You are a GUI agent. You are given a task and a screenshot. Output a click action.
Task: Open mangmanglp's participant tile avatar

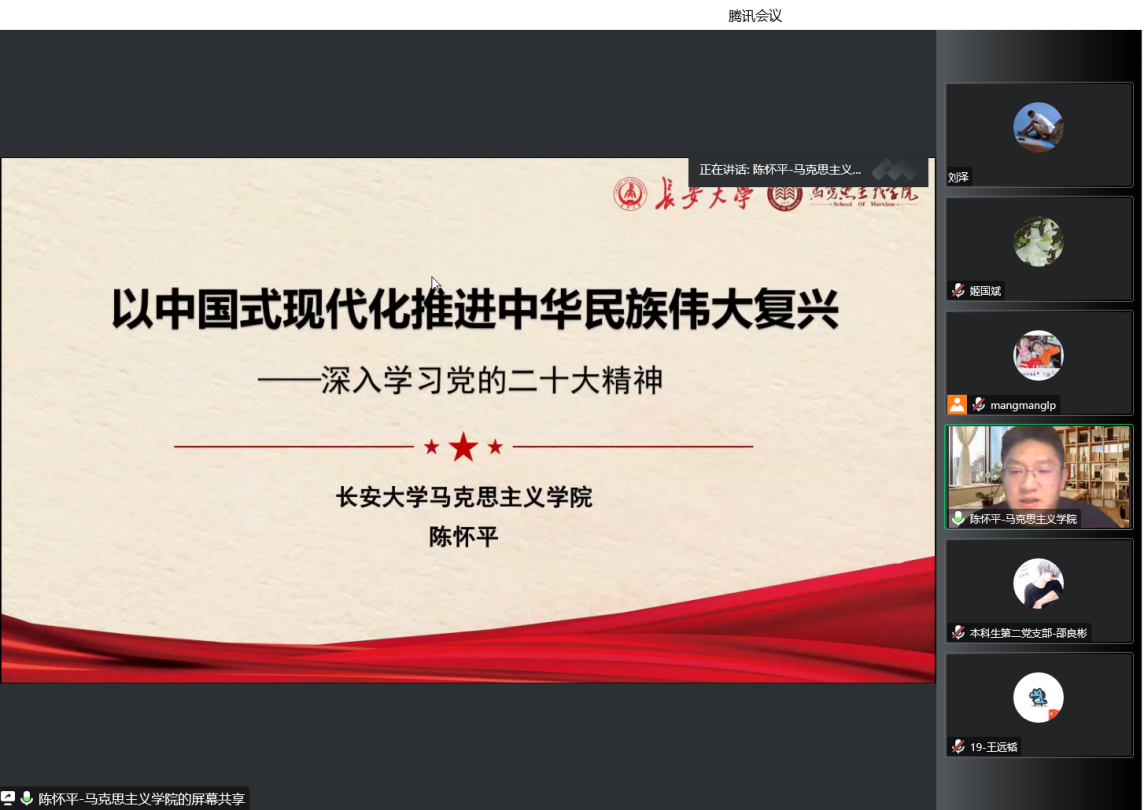[1038, 356]
